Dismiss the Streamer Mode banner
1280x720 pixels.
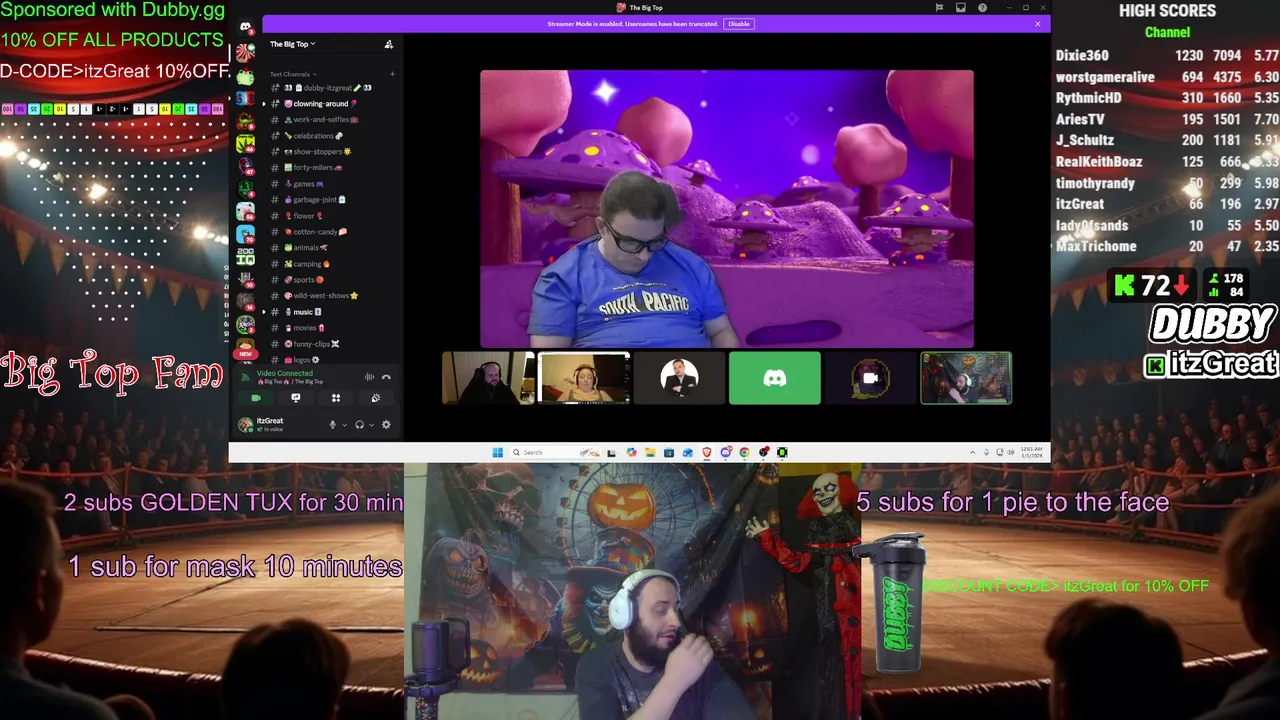(x=1038, y=24)
